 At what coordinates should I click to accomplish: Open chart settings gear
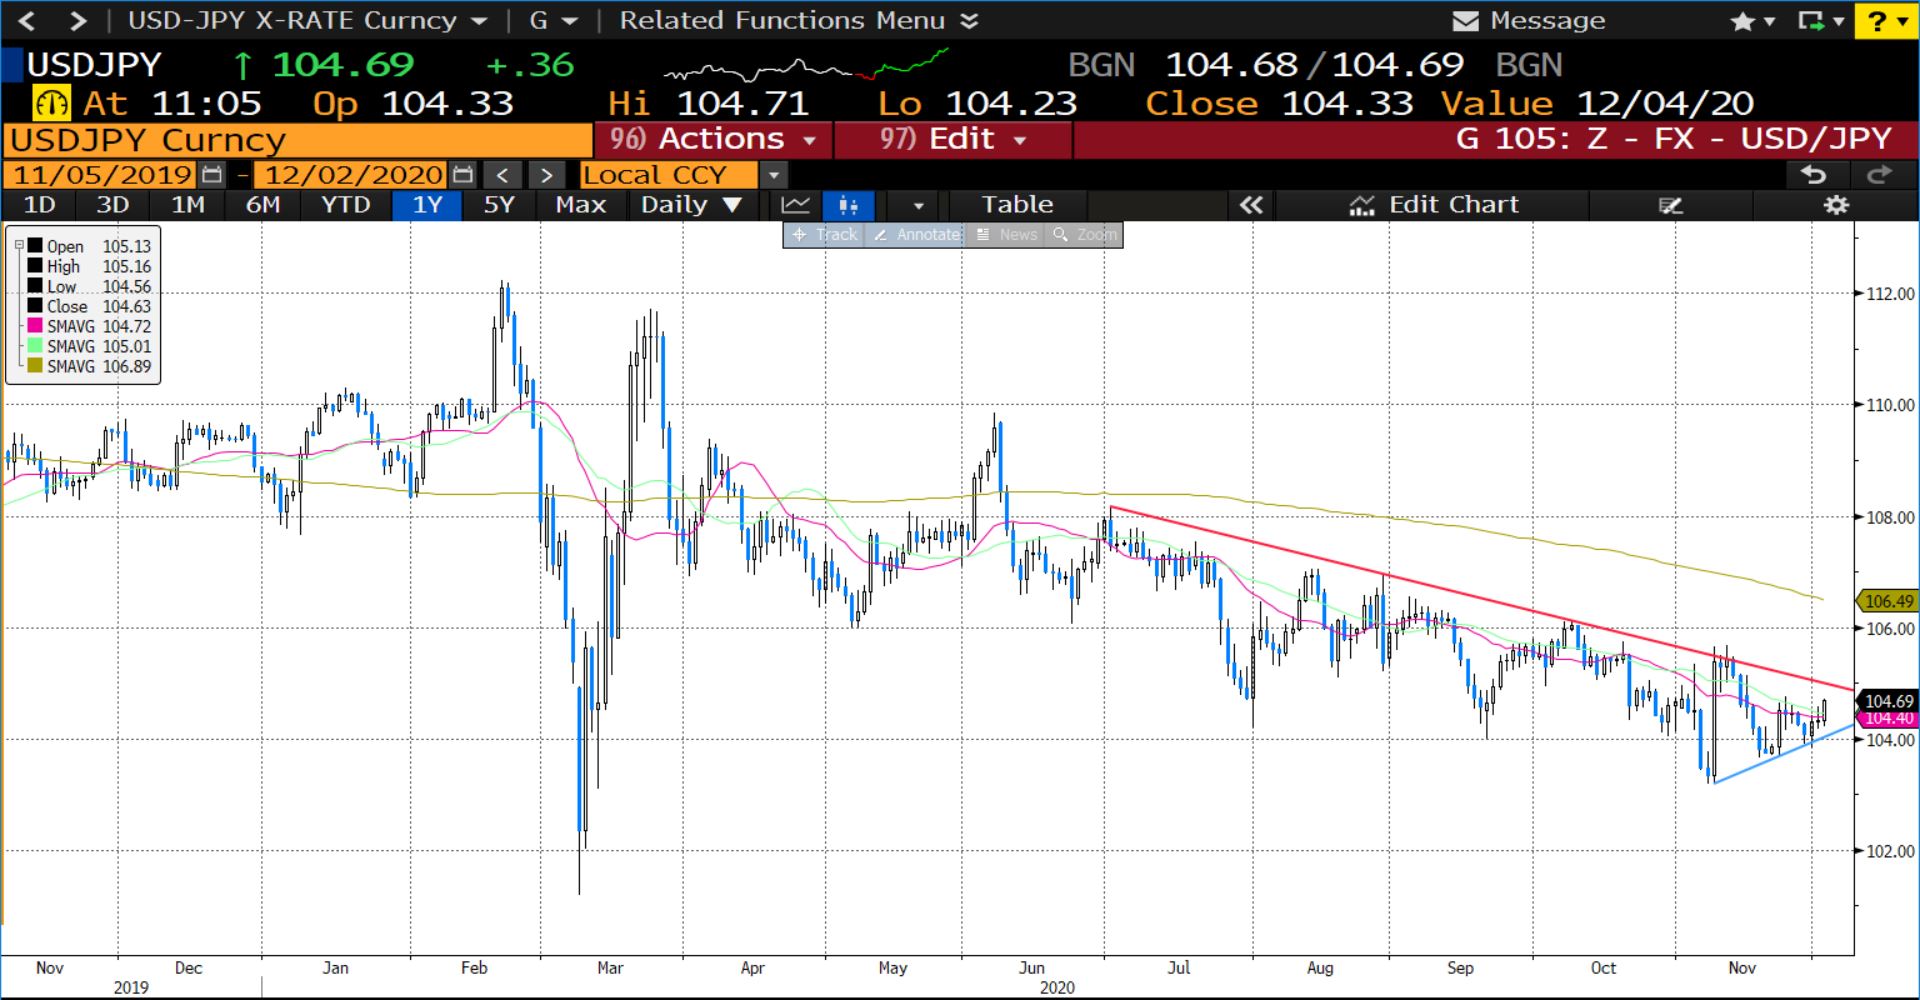tap(1836, 205)
